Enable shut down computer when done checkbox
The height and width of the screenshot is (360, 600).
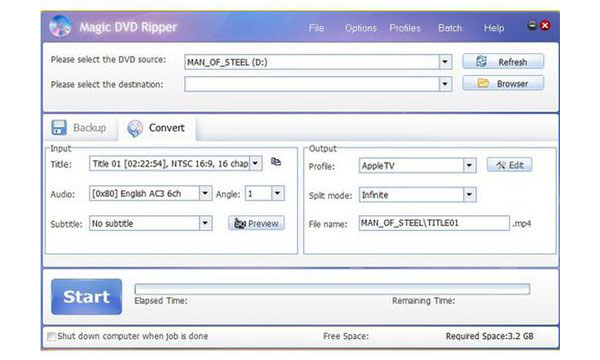coord(51,336)
